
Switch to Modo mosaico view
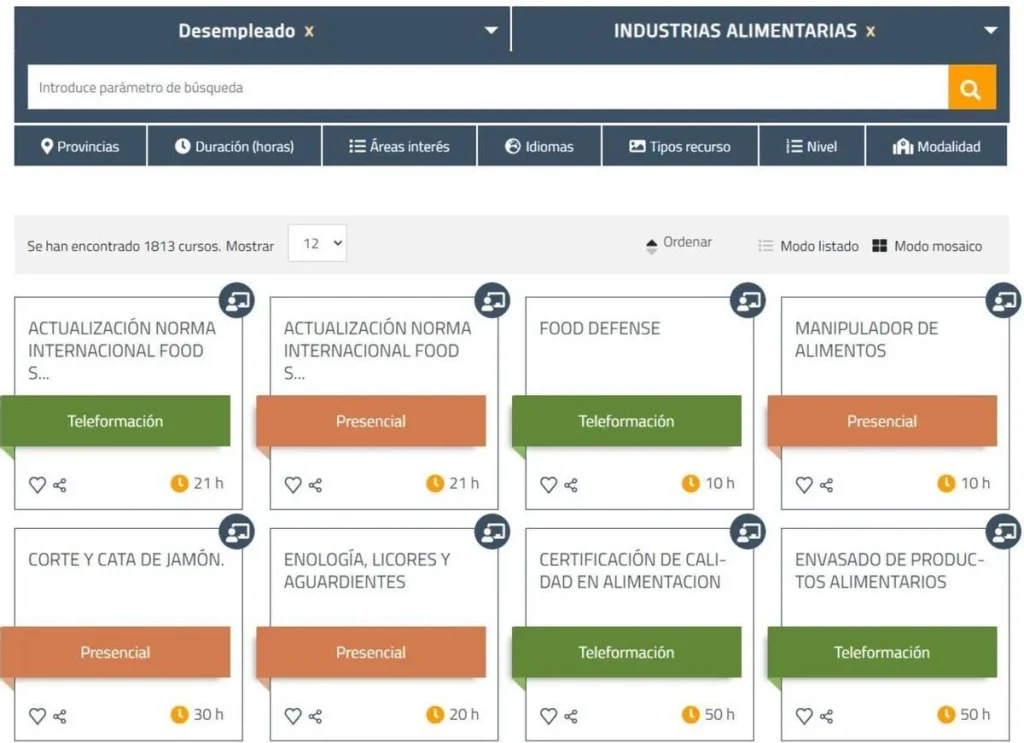point(927,246)
